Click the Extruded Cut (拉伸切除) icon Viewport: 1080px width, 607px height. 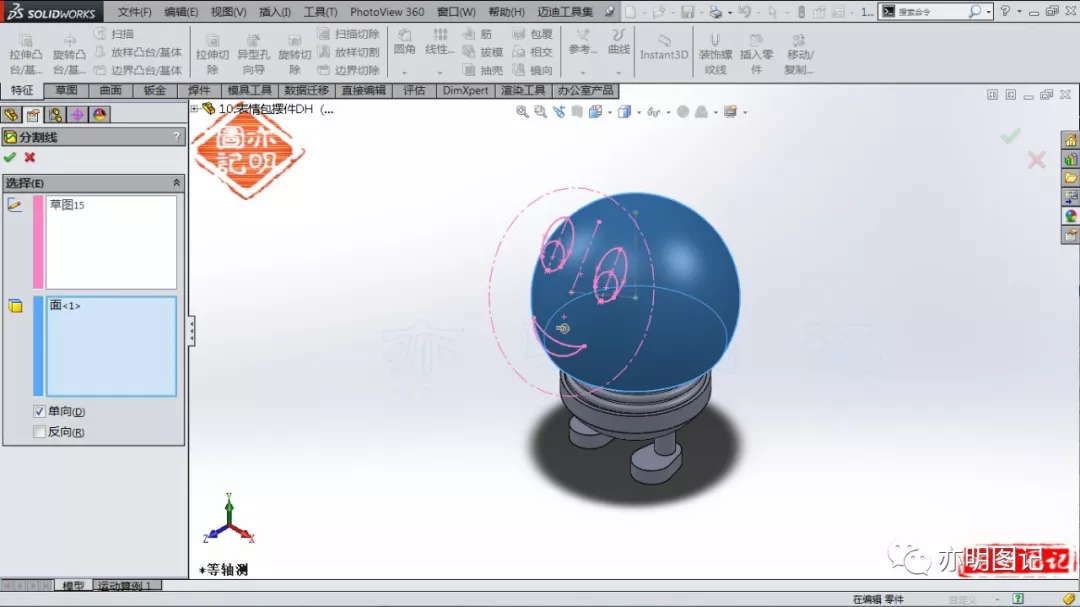coord(212,41)
